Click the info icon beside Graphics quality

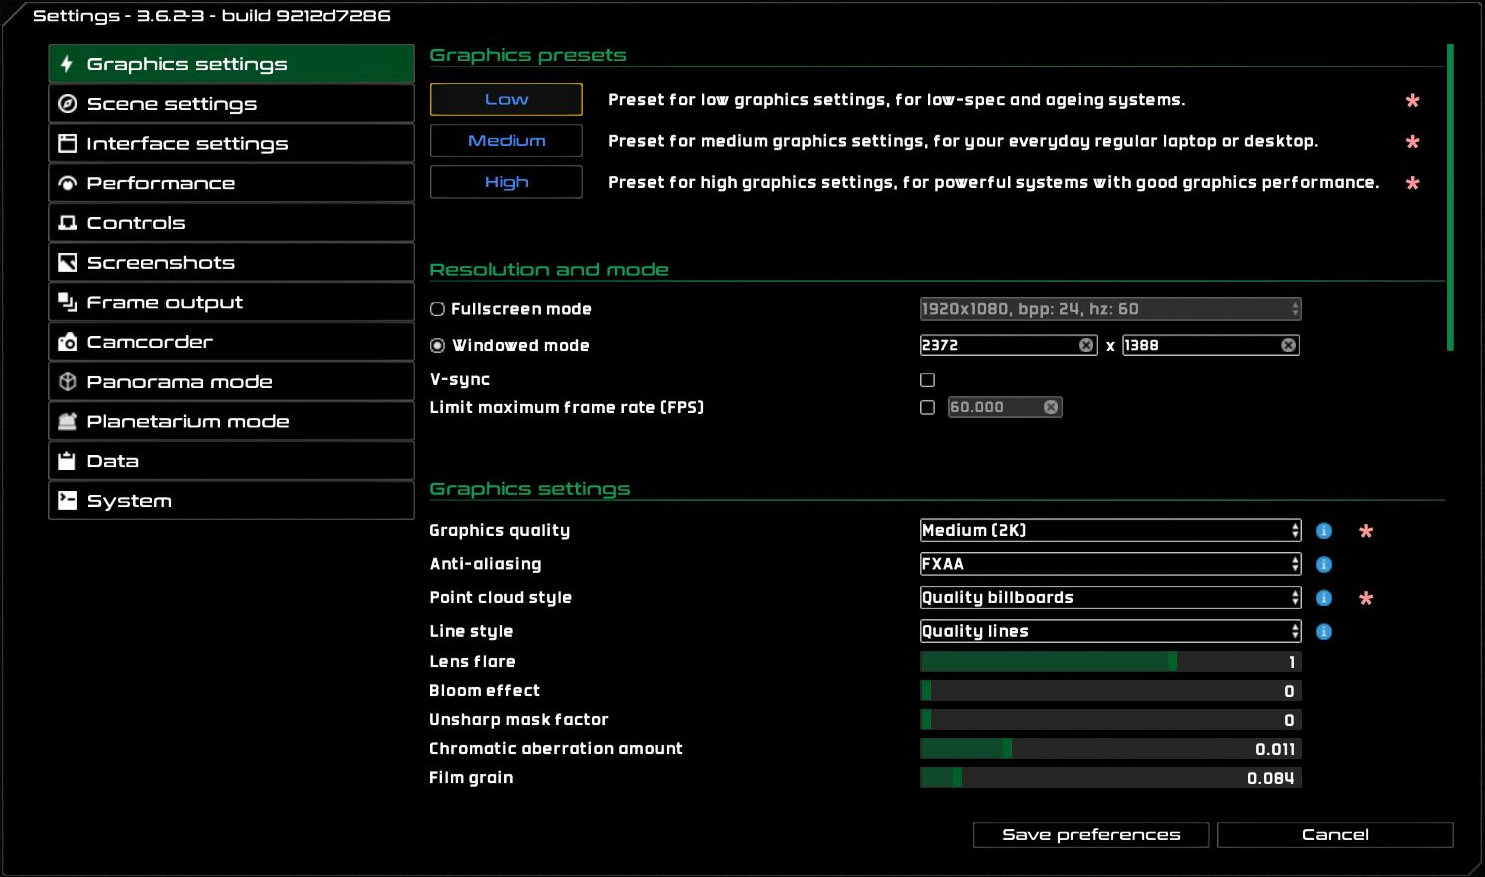click(1323, 531)
